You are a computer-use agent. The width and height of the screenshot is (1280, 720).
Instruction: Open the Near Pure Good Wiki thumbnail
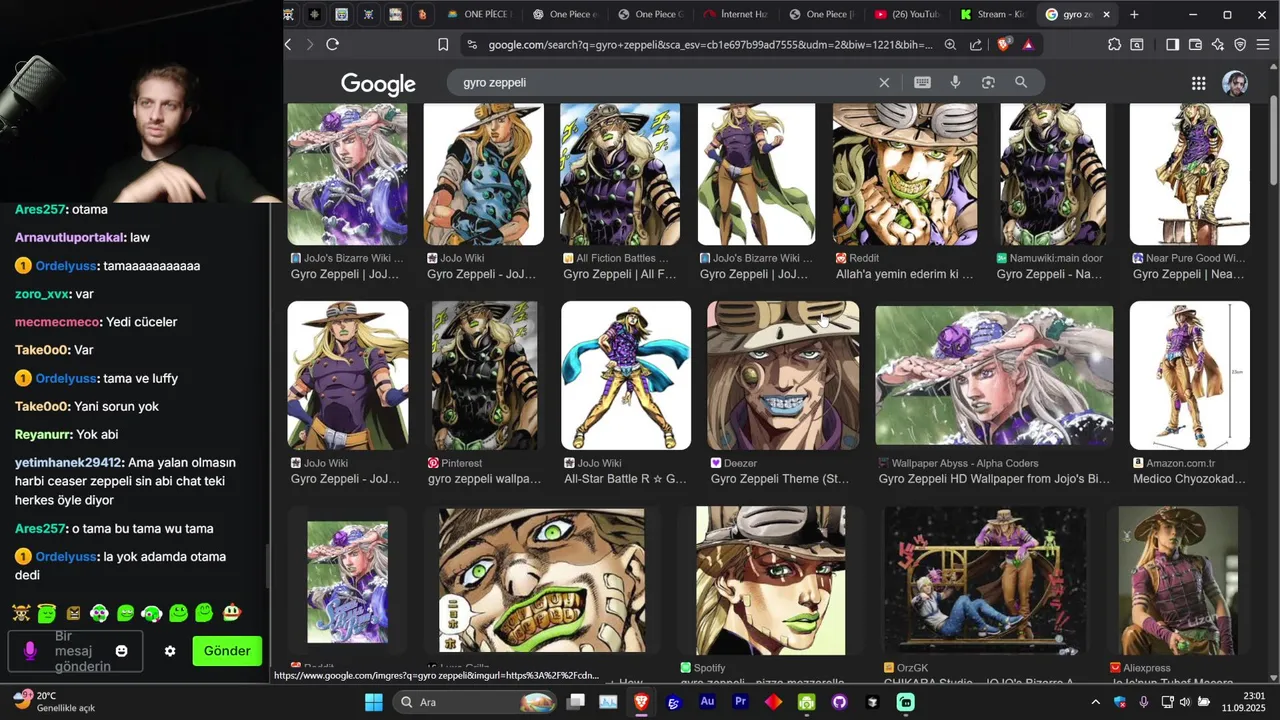pos(1190,174)
